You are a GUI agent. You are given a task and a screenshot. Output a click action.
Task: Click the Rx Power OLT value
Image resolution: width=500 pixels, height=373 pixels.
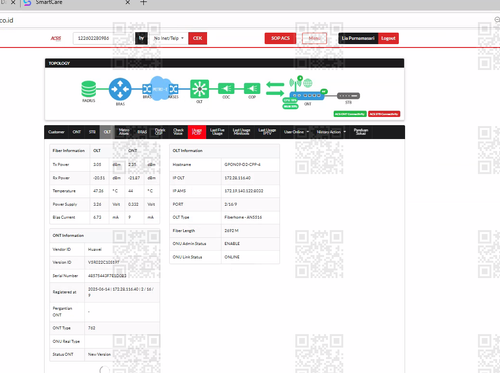tap(99, 178)
